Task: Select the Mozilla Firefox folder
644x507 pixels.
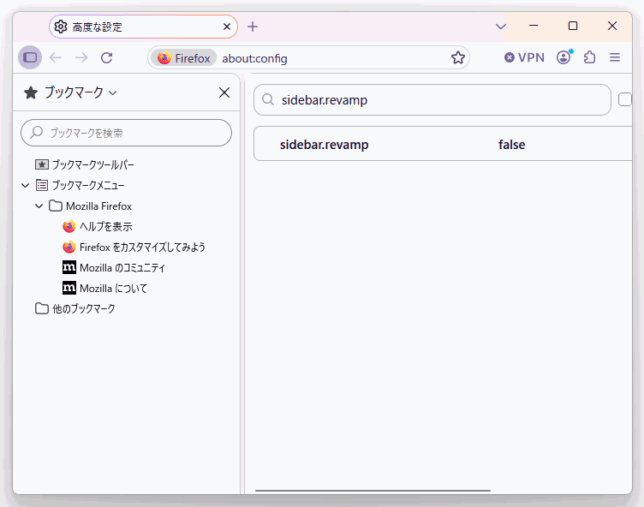Action: (91, 206)
